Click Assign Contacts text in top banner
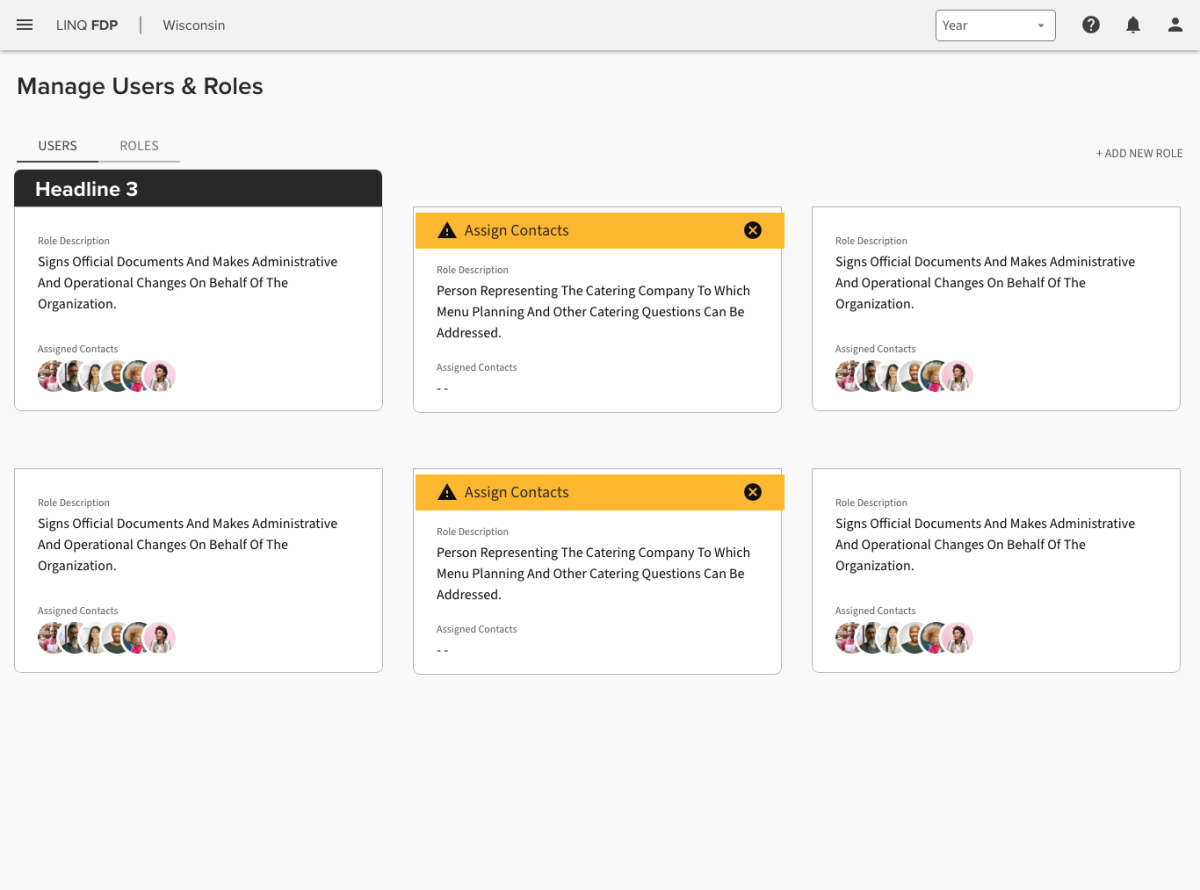Viewport: 1200px width, 890px height. tap(516, 230)
